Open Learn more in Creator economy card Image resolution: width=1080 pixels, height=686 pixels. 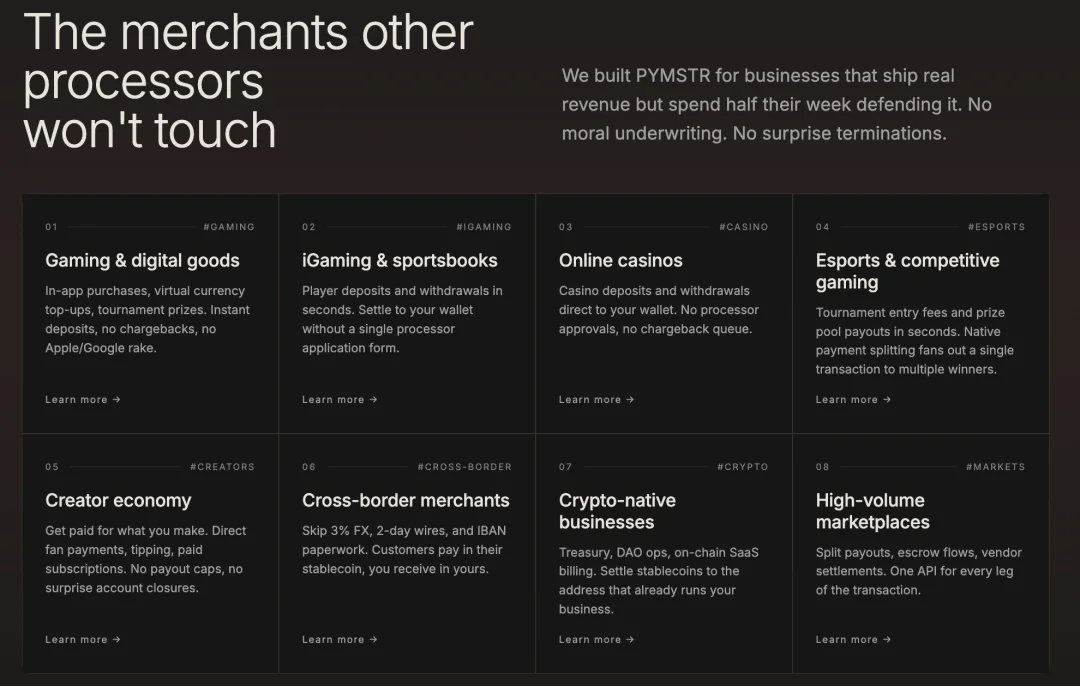pos(83,639)
